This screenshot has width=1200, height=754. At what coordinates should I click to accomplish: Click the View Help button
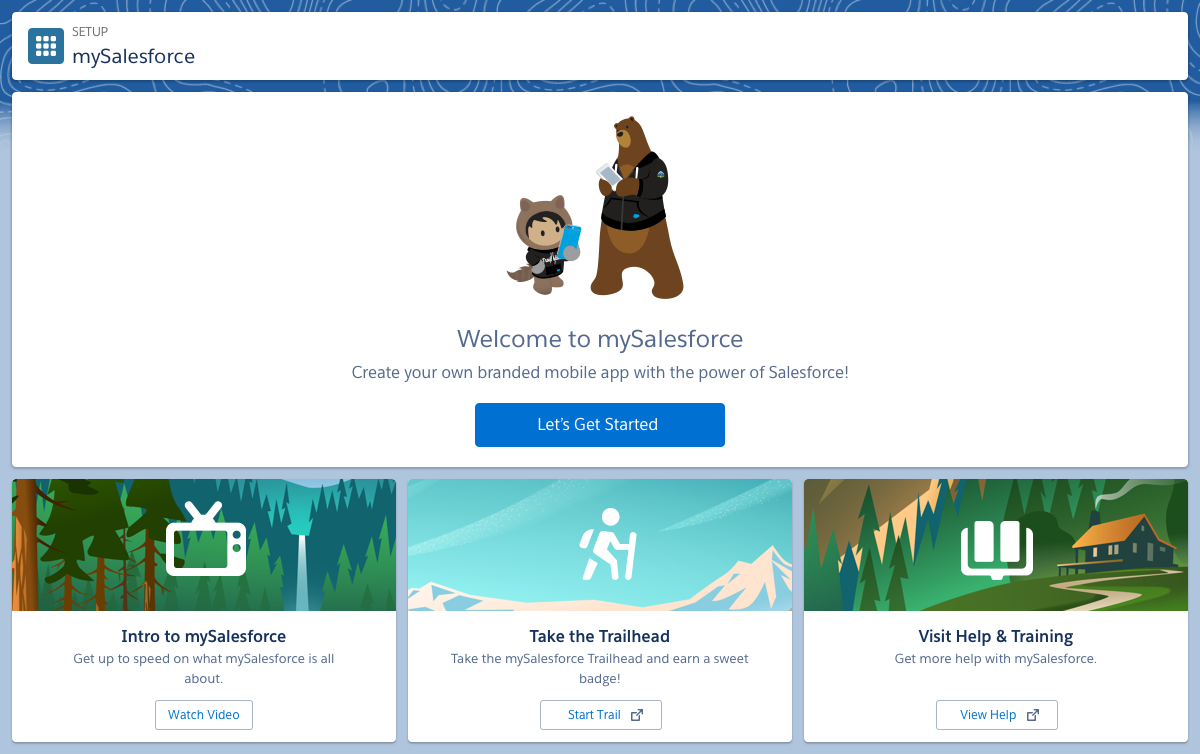(x=996, y=715)
